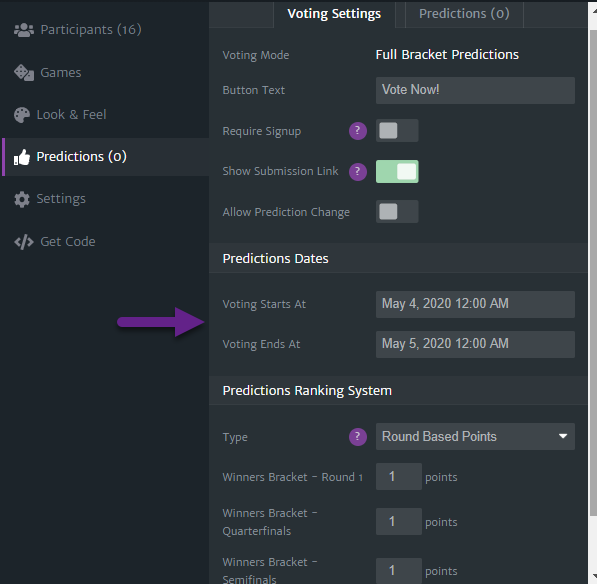Click the Predictions thumbs-up icon
This screenshot has height=584, width=597.
point(22,157)
